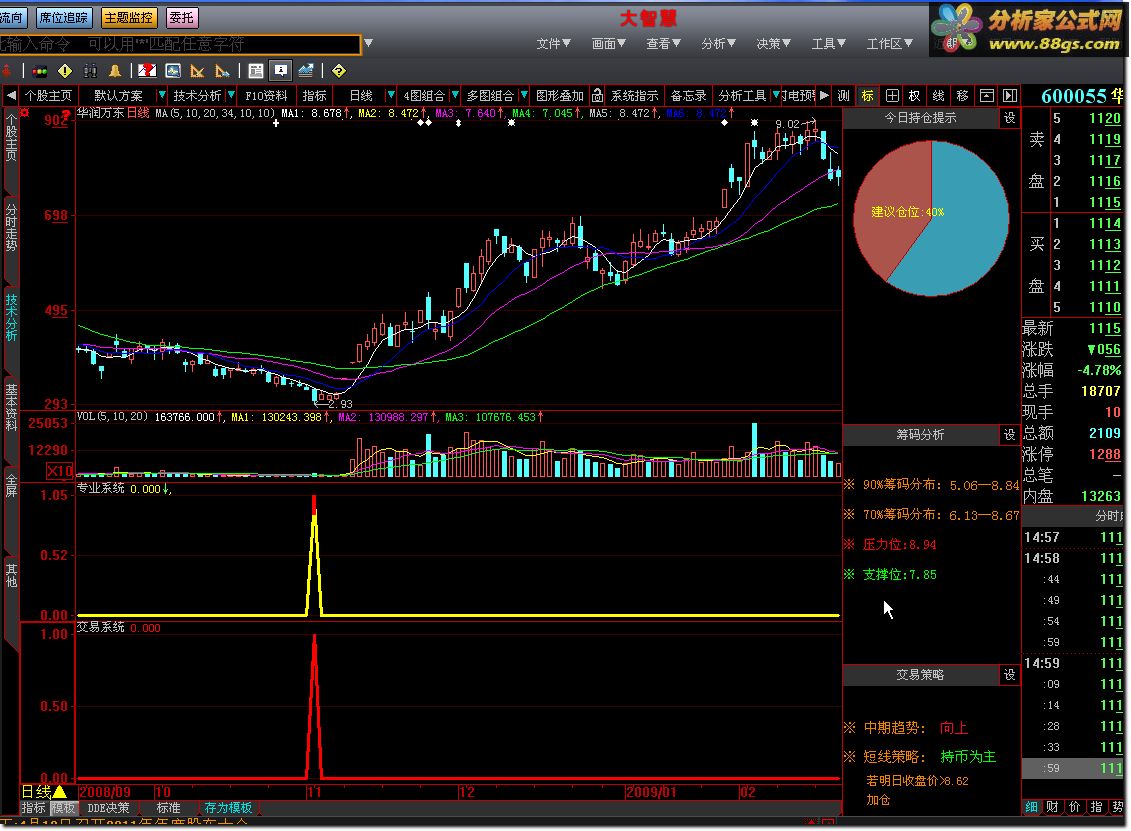Click the 存为模板 link
The height and width of the screenshot is (831, 1131).
[x=228, y=808]
